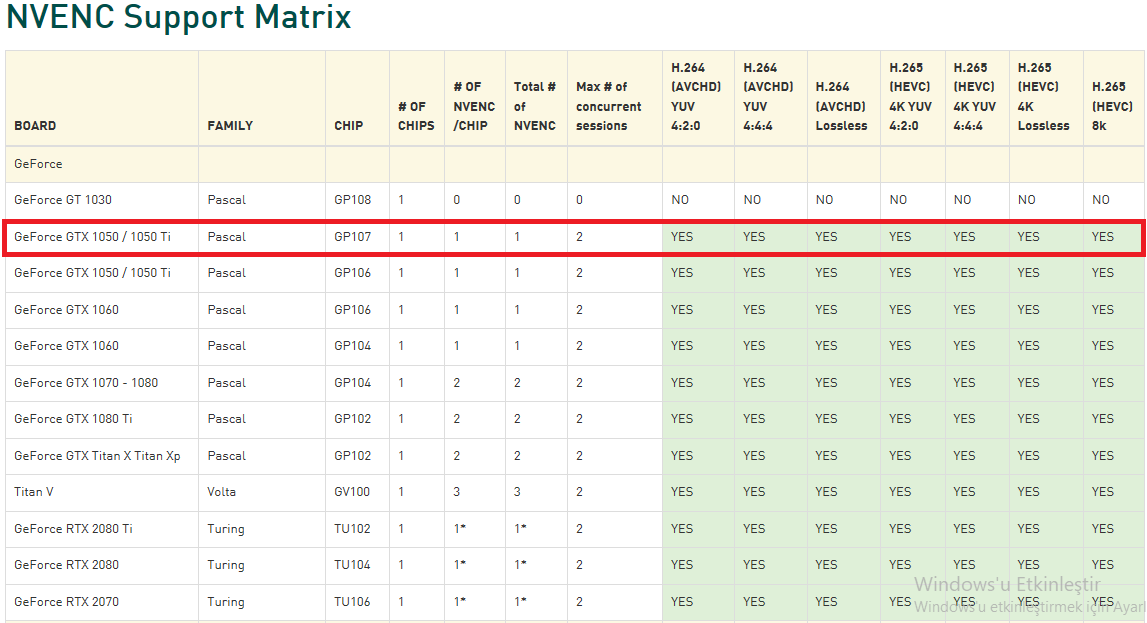Select max sessions 2 in GTX 1080 Ti row
1147x623 pixels.
(x=579, y=419)
